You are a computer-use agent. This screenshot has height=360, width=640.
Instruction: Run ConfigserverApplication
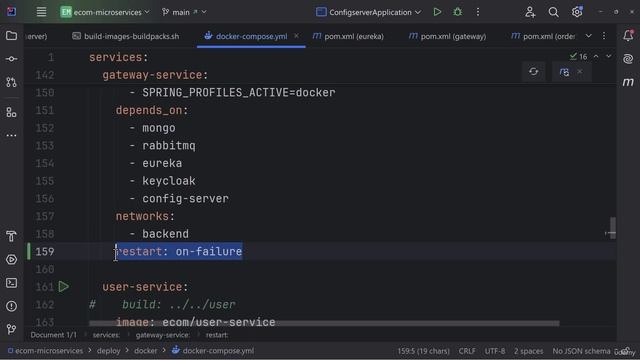click(437, 12)
